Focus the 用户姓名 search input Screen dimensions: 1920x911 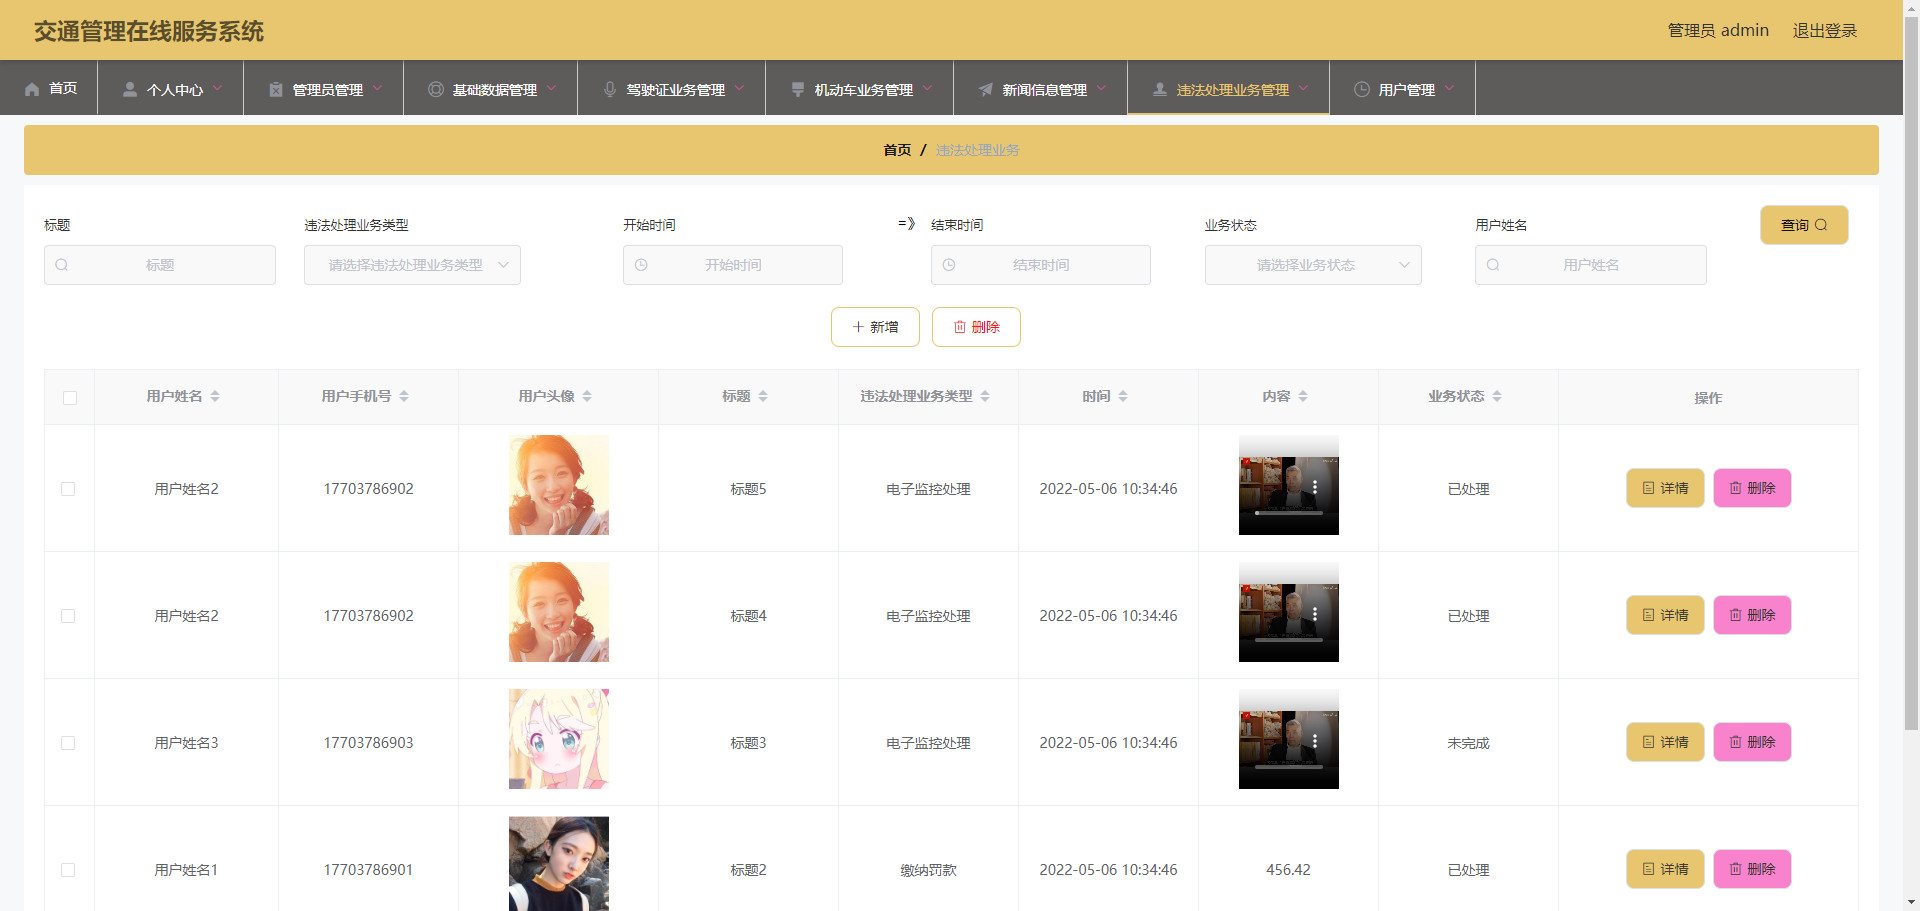(1591, 265)
